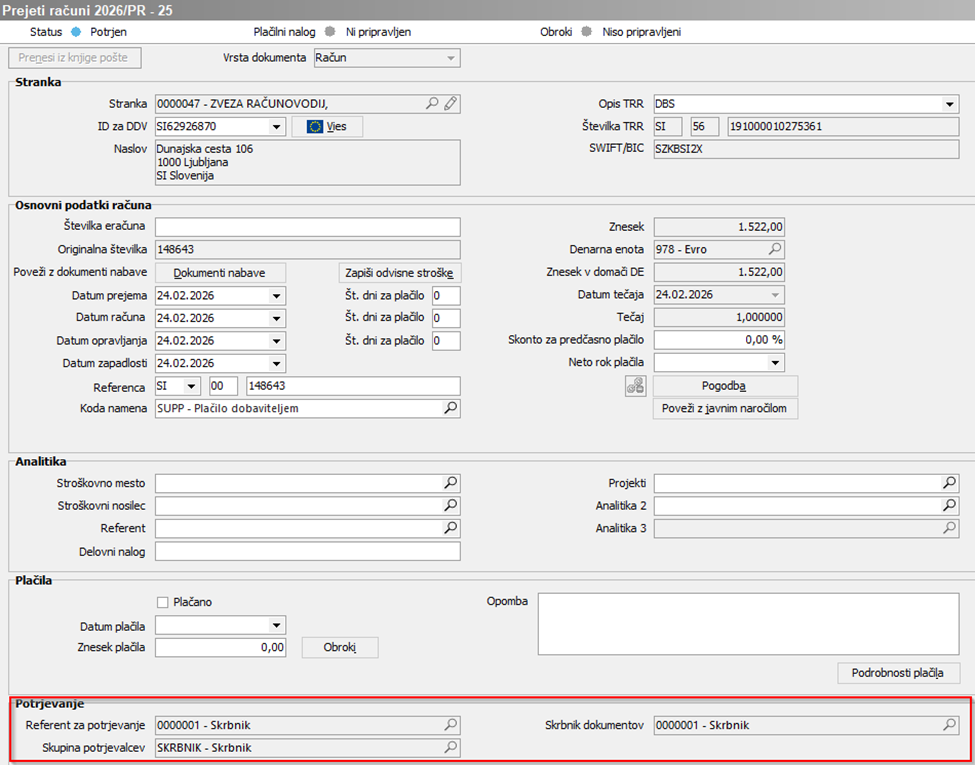Click the Številka eračuna input field
Viewport: 975px width, 765px height.
[x=308, y=227]
